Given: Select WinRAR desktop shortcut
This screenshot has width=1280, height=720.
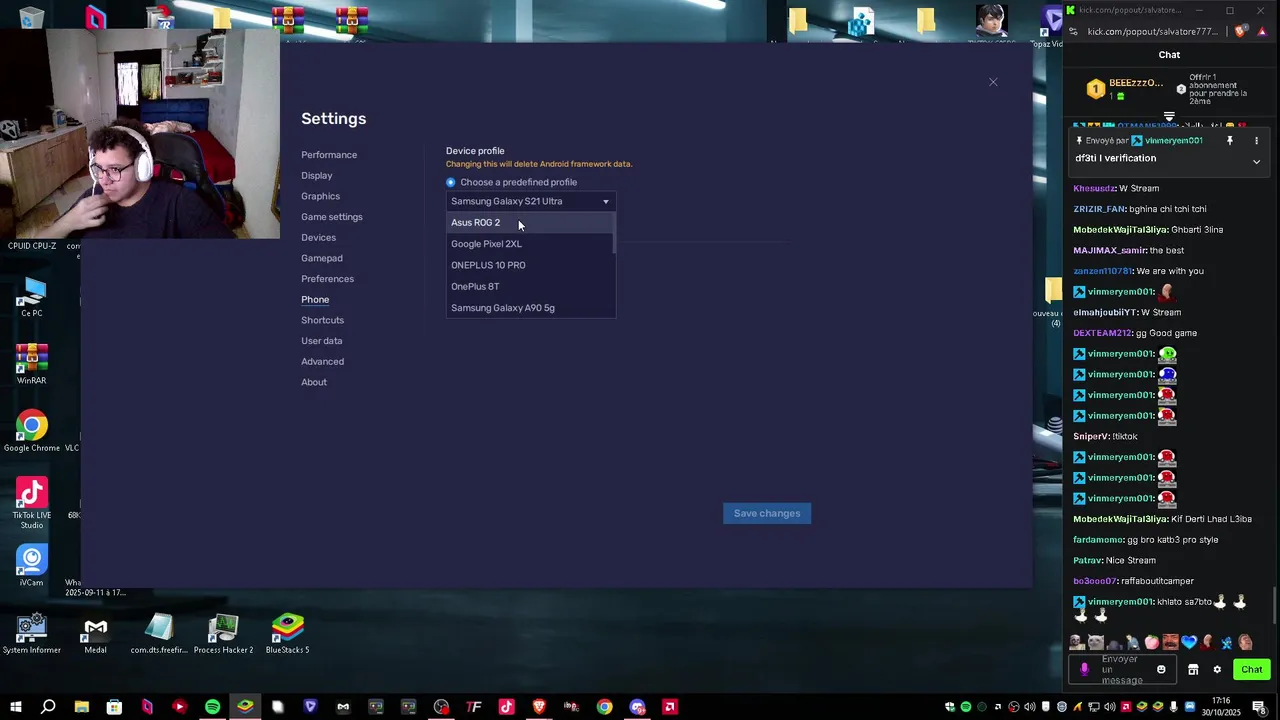Looking at the screenshot, I should tap(32, 365).
